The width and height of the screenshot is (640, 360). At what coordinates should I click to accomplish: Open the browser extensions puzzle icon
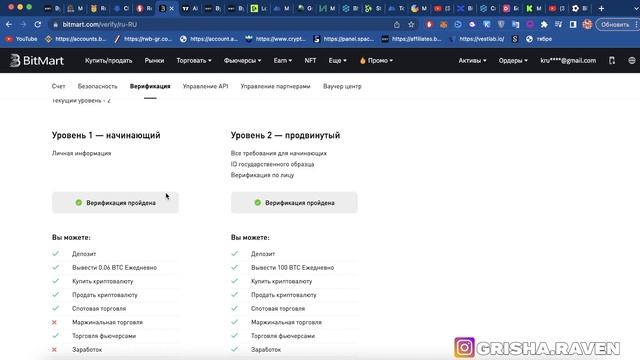pos(544,24)
